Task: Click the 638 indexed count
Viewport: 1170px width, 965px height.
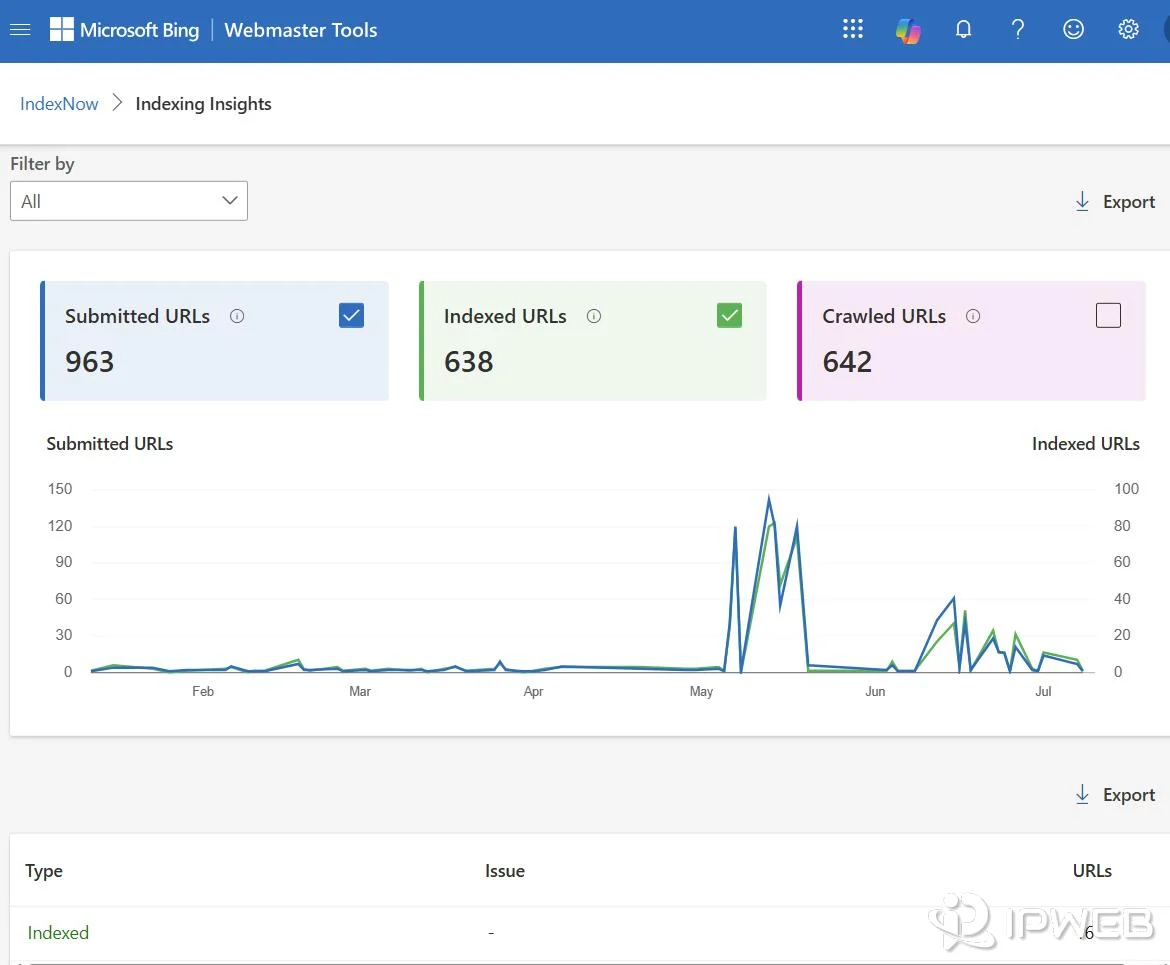Action: [x=469, y=362]
